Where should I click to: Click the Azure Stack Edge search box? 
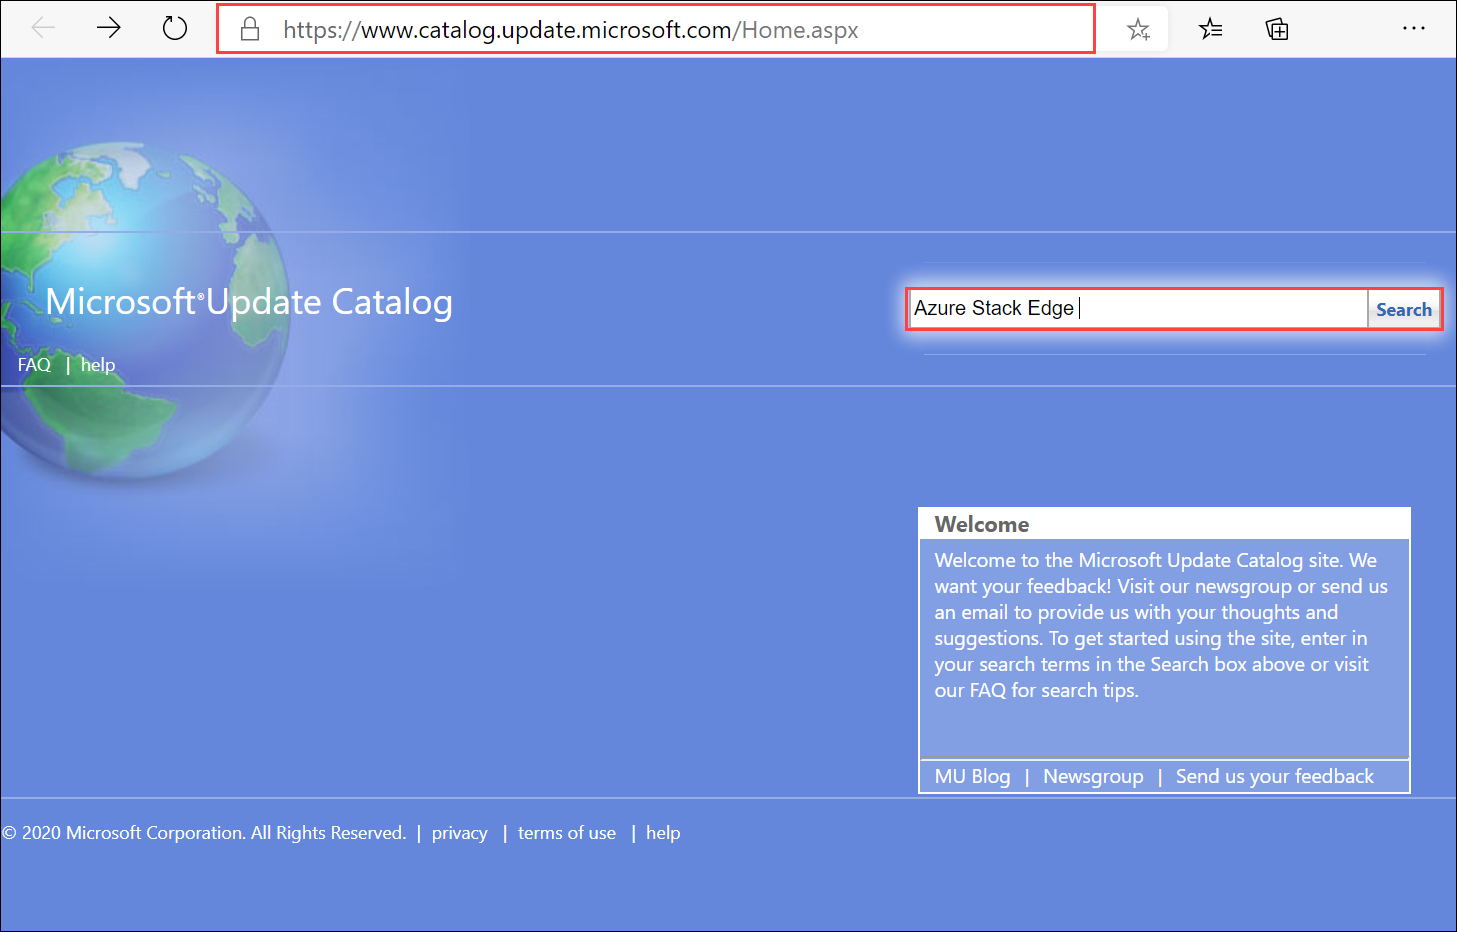[x=1138, y=308]
